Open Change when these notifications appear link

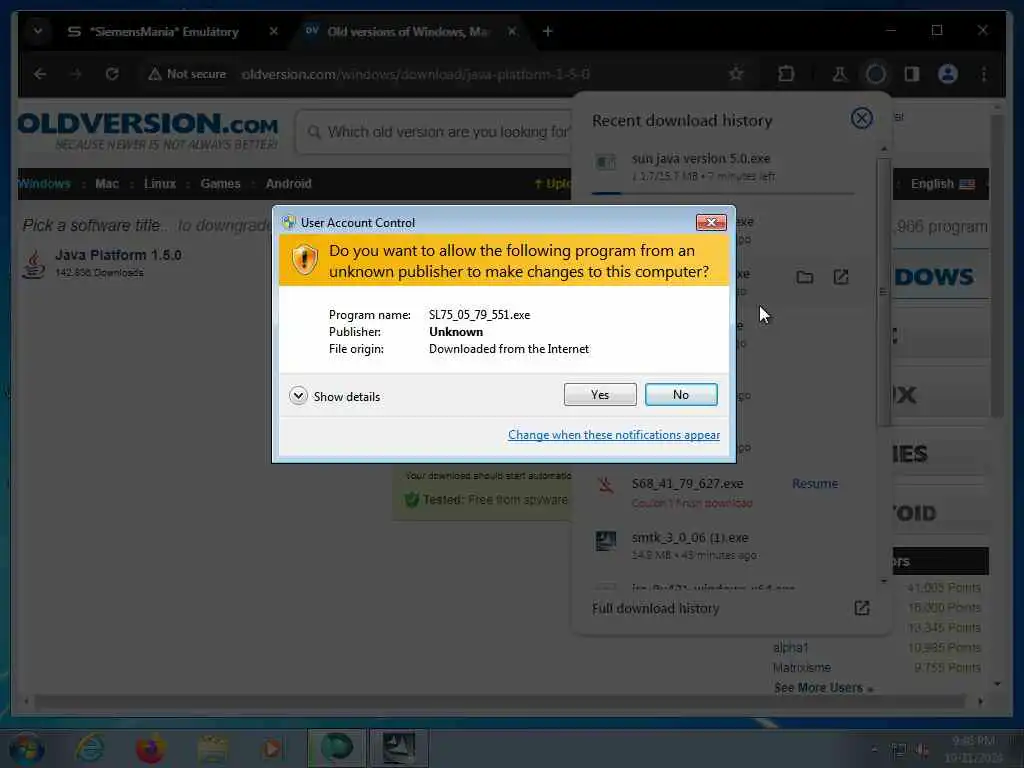click(x=614, y=435)
